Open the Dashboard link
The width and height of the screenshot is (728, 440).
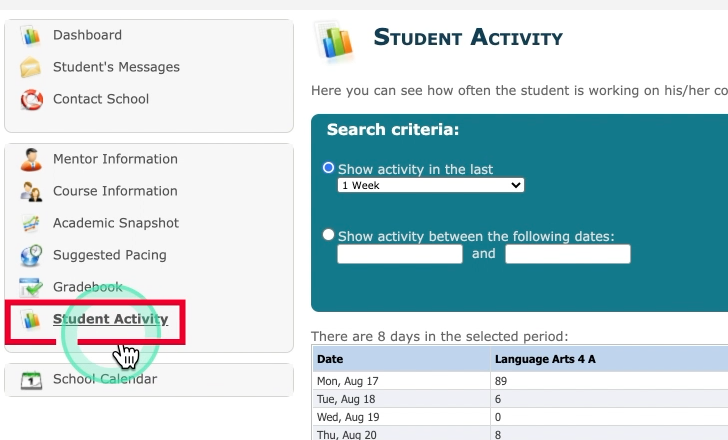(87, 35)
